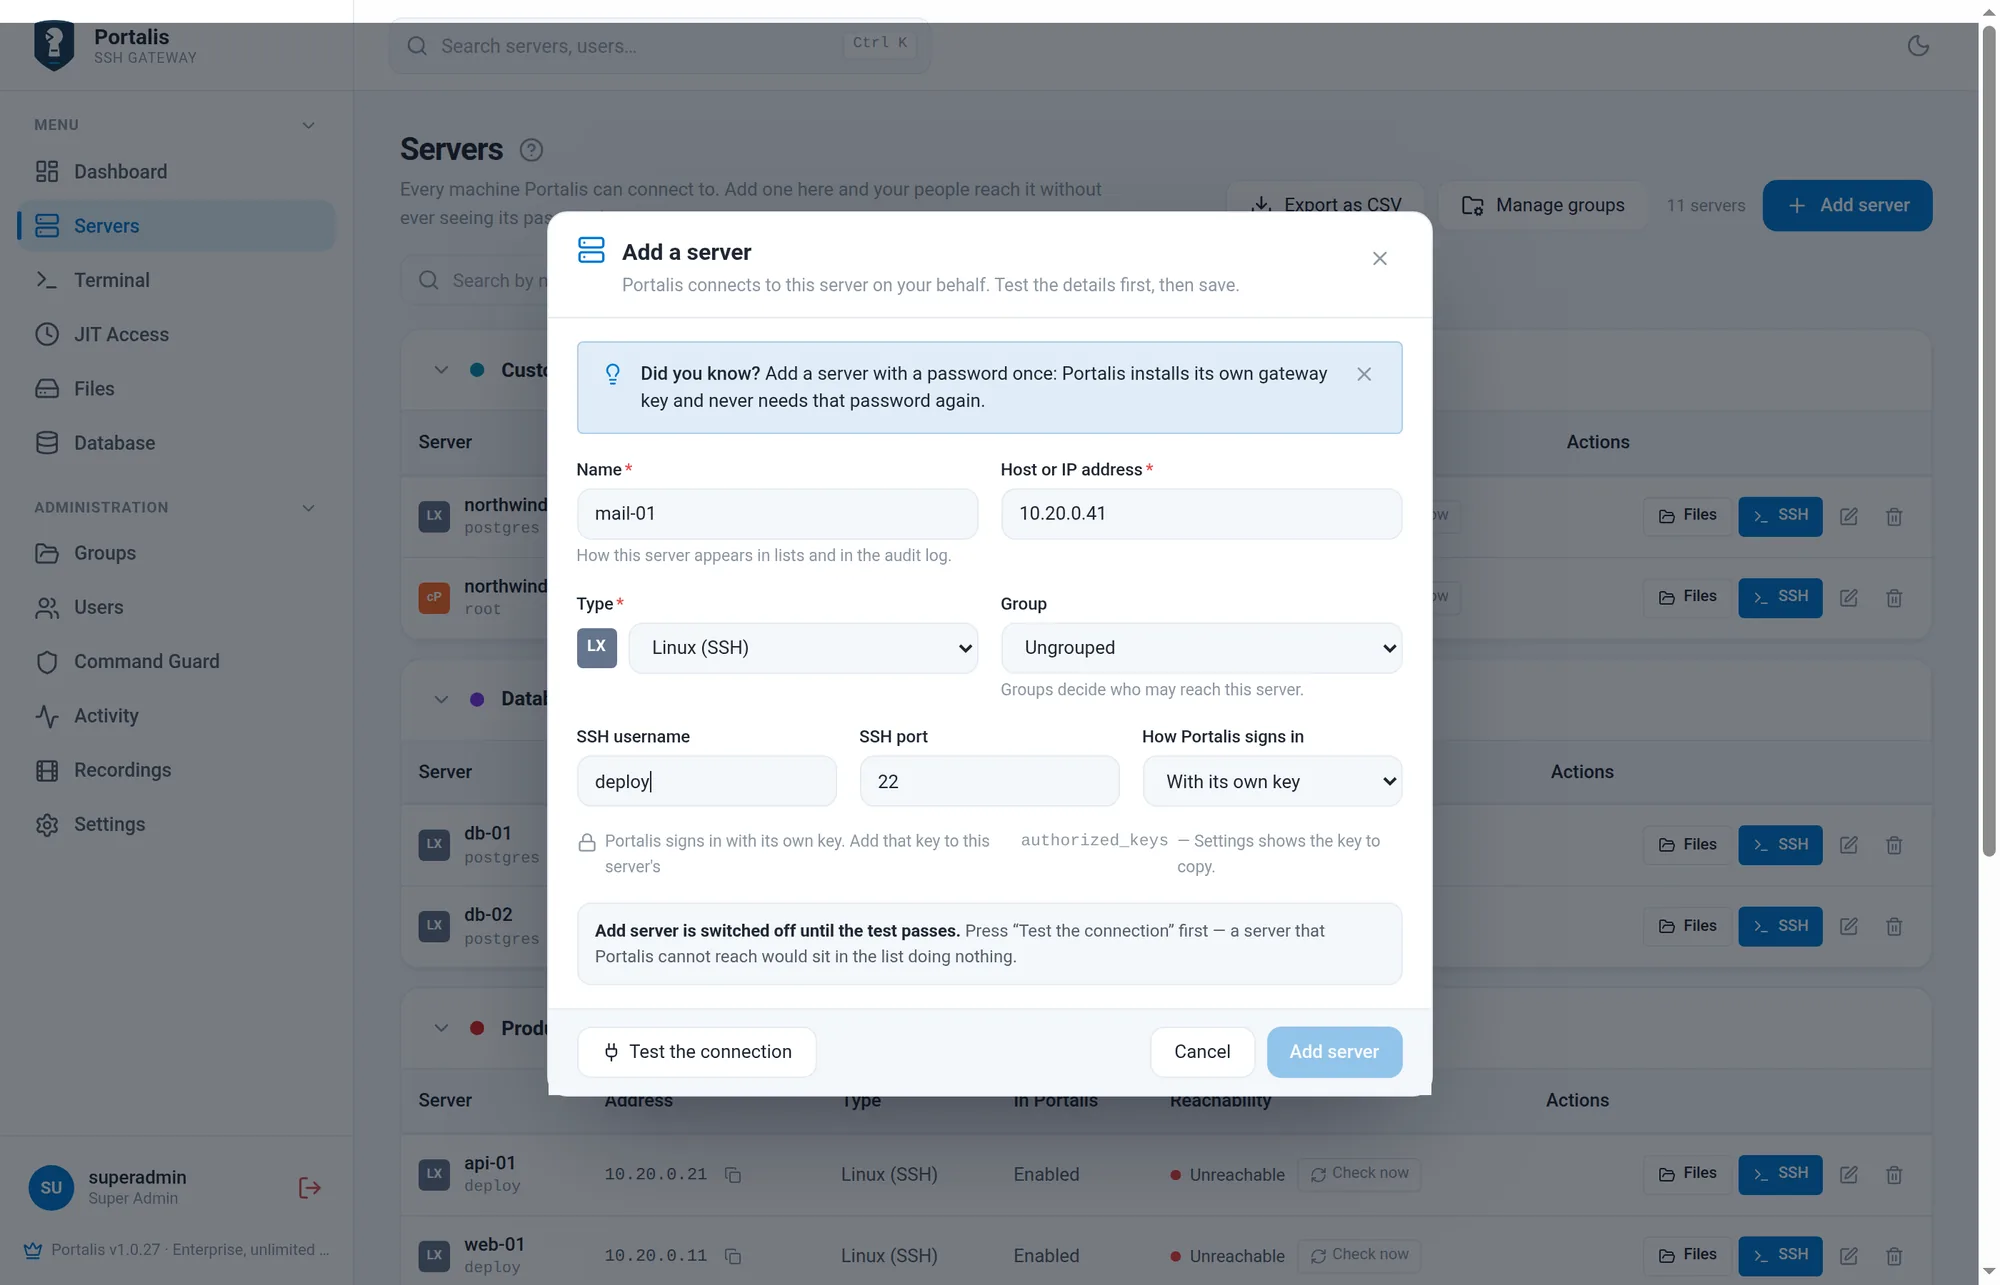2000x1285 pixels.
Task: Edit the db-02 server
Action: [x=1848, y=926]
